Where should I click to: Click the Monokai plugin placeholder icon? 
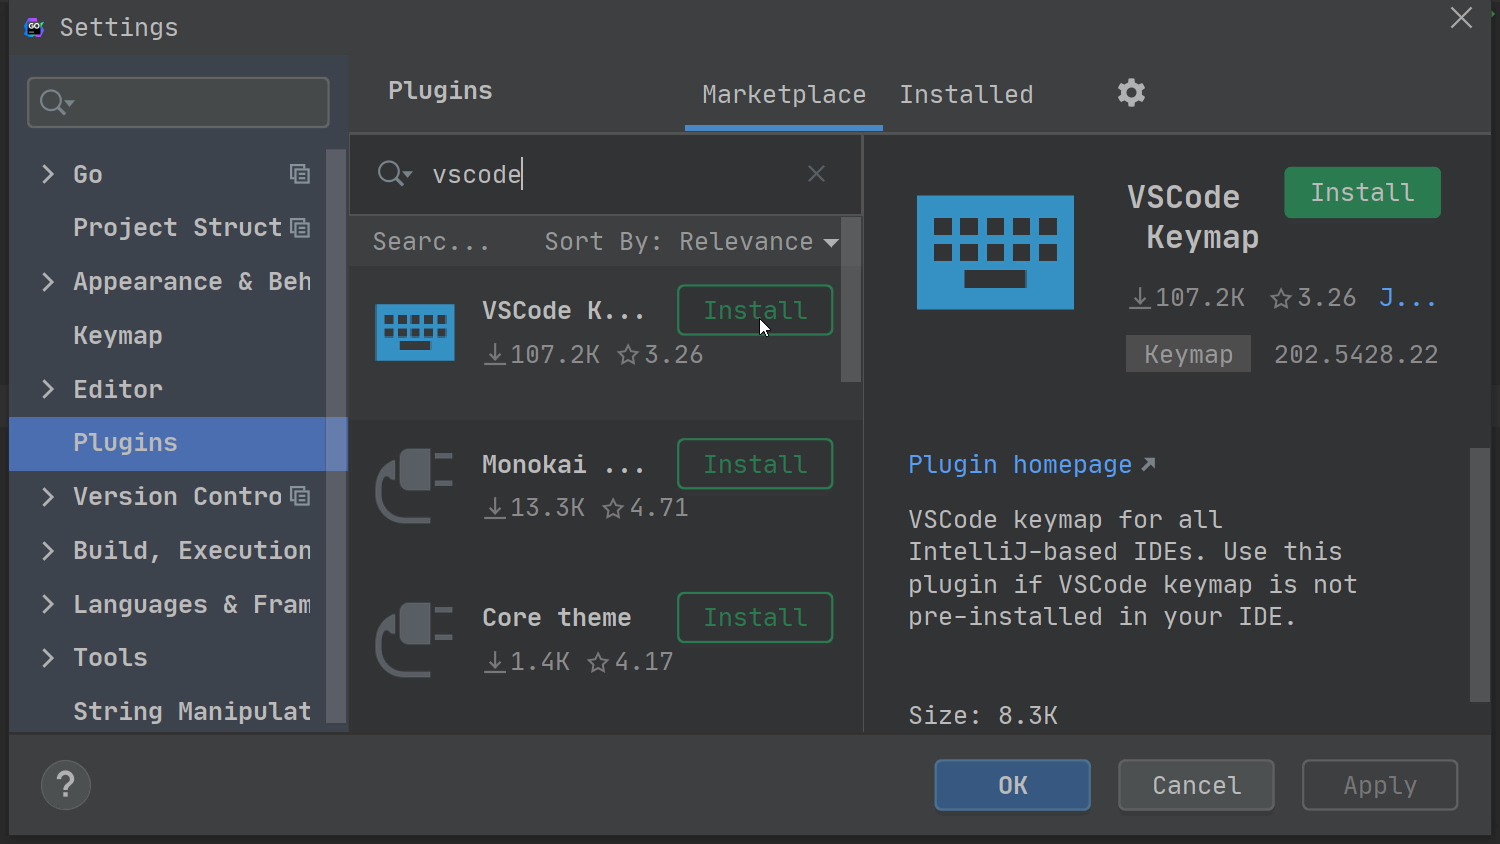(414, 487)
